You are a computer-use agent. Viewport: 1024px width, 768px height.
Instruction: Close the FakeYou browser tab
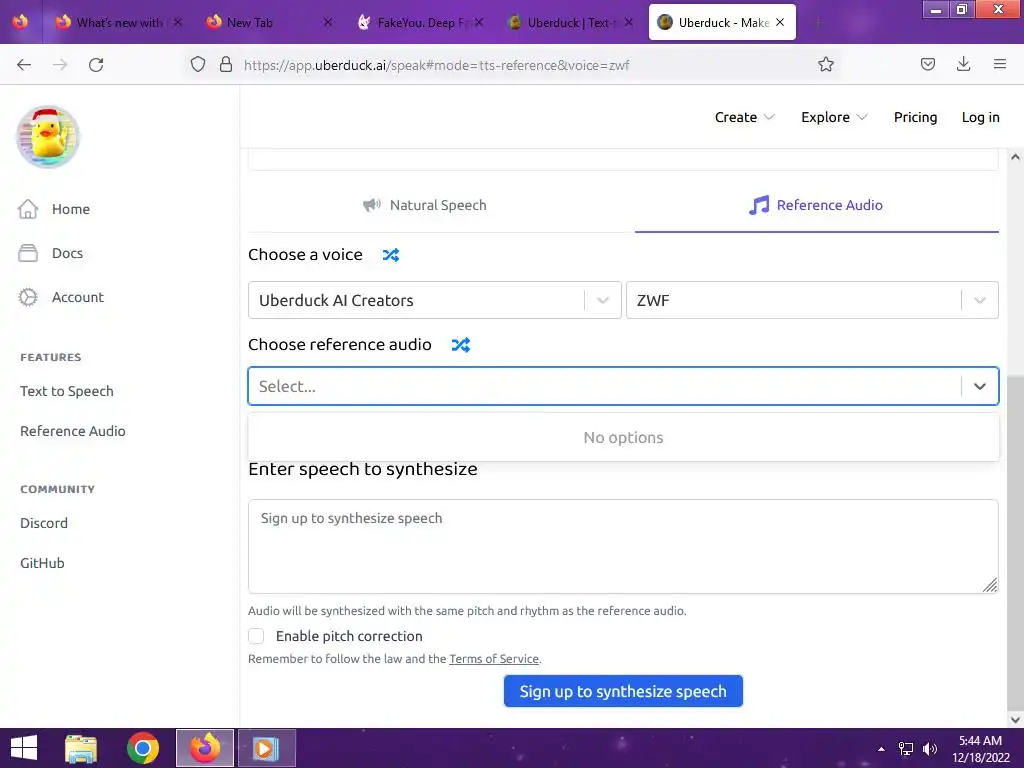coord(479,22)
